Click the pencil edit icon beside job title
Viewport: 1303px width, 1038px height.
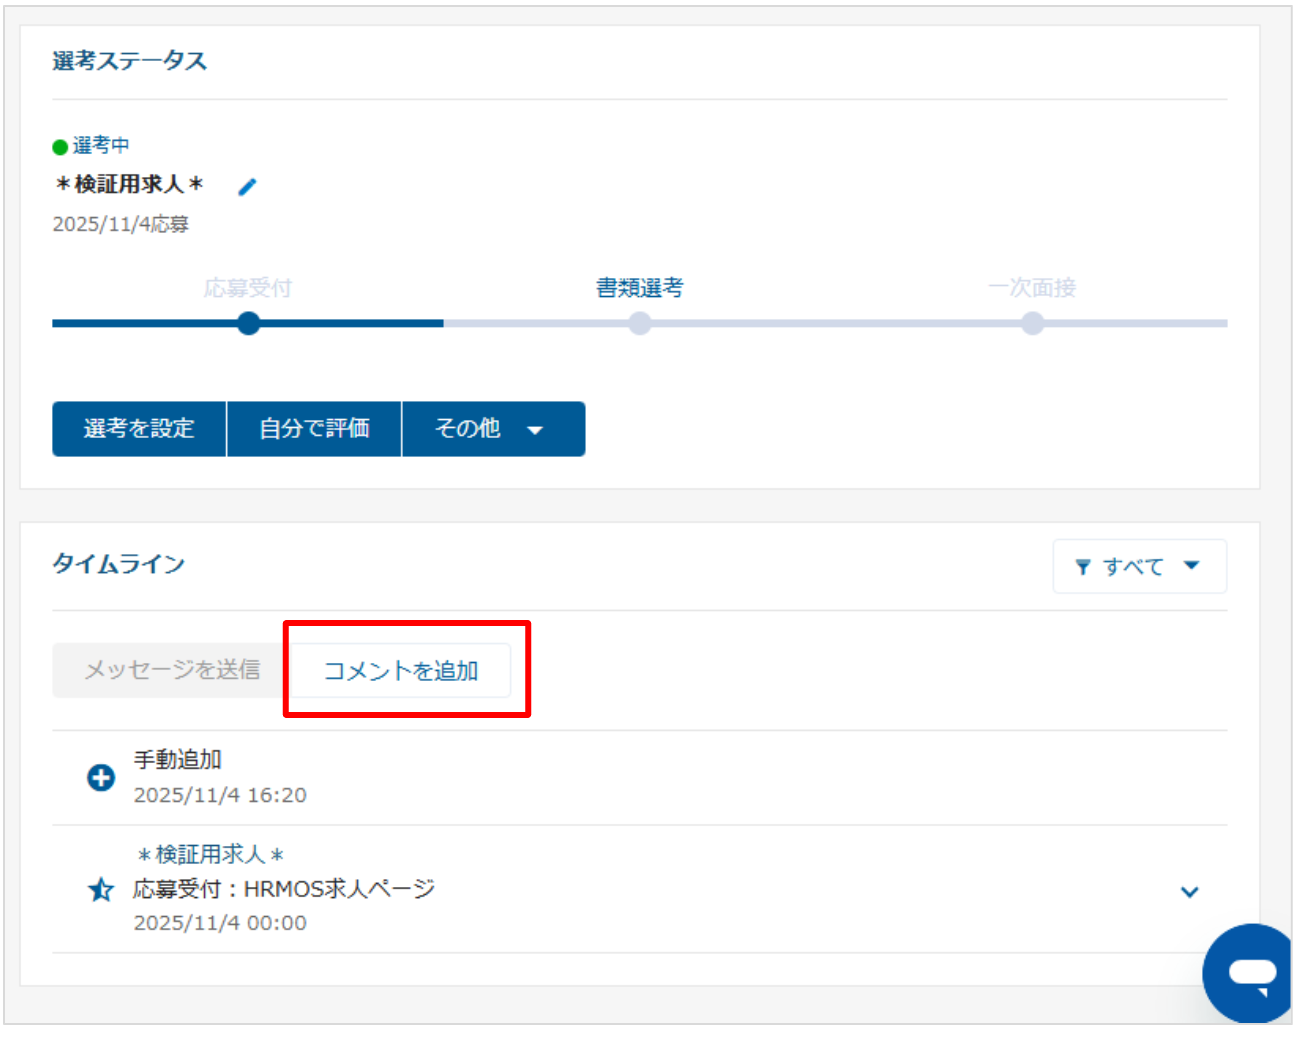[247, 187]
